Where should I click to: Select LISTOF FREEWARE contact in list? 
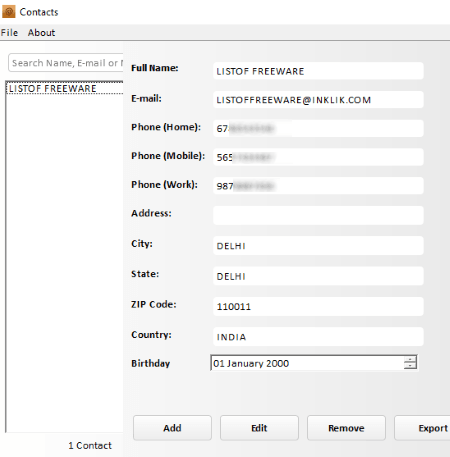[65, 88]
